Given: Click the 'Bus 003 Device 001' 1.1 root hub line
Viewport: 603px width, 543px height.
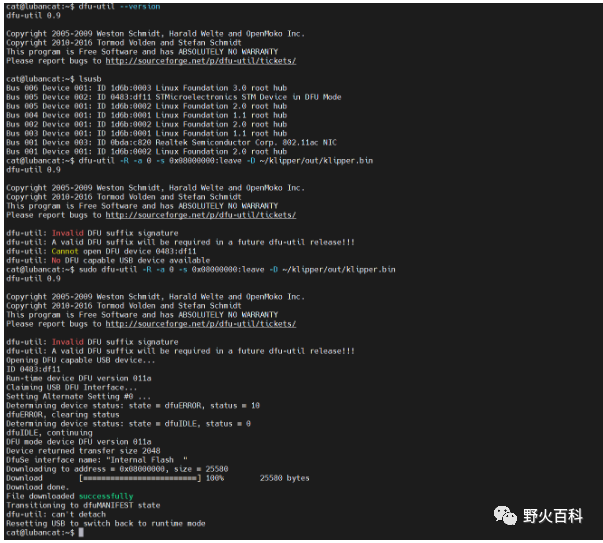Looking at the screenshot, I should (x=147, y=133).
